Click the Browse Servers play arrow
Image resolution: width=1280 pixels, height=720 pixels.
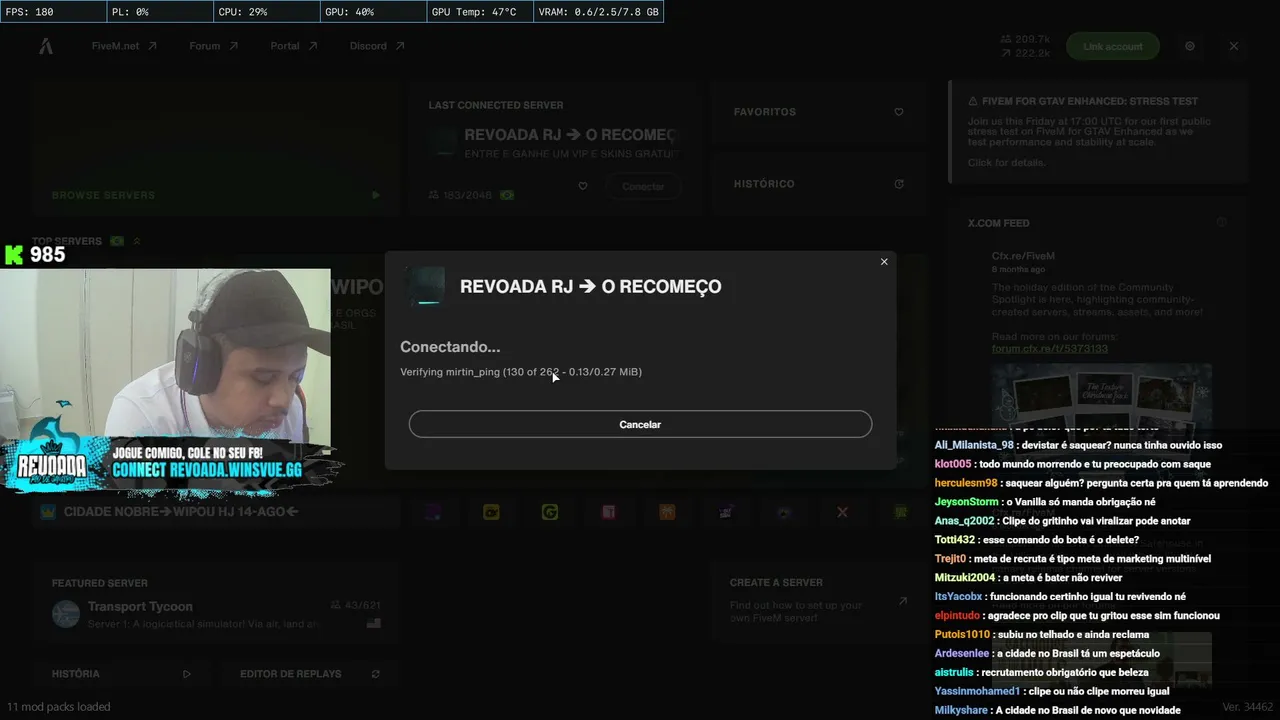point(376,195)
